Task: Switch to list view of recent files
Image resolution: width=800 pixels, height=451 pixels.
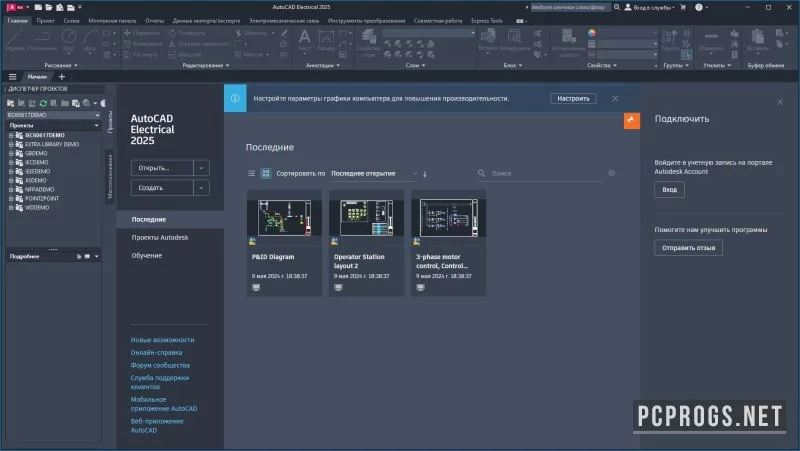Action: pos(252,173)
